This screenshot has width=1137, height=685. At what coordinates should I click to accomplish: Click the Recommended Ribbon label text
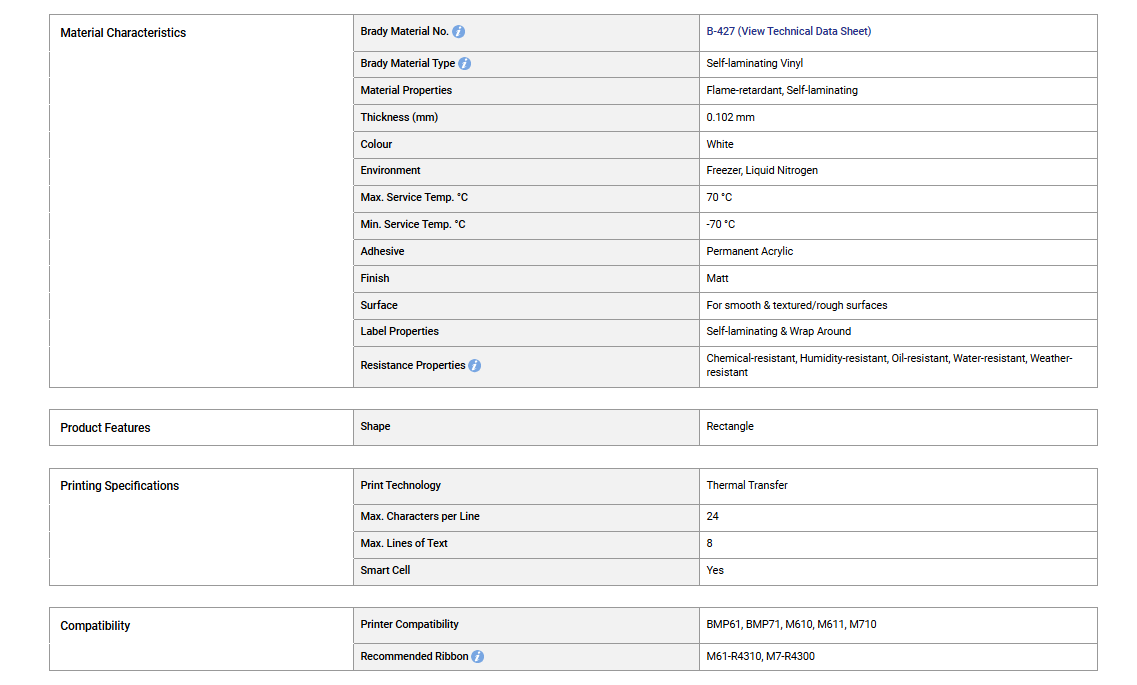(414, 656)
